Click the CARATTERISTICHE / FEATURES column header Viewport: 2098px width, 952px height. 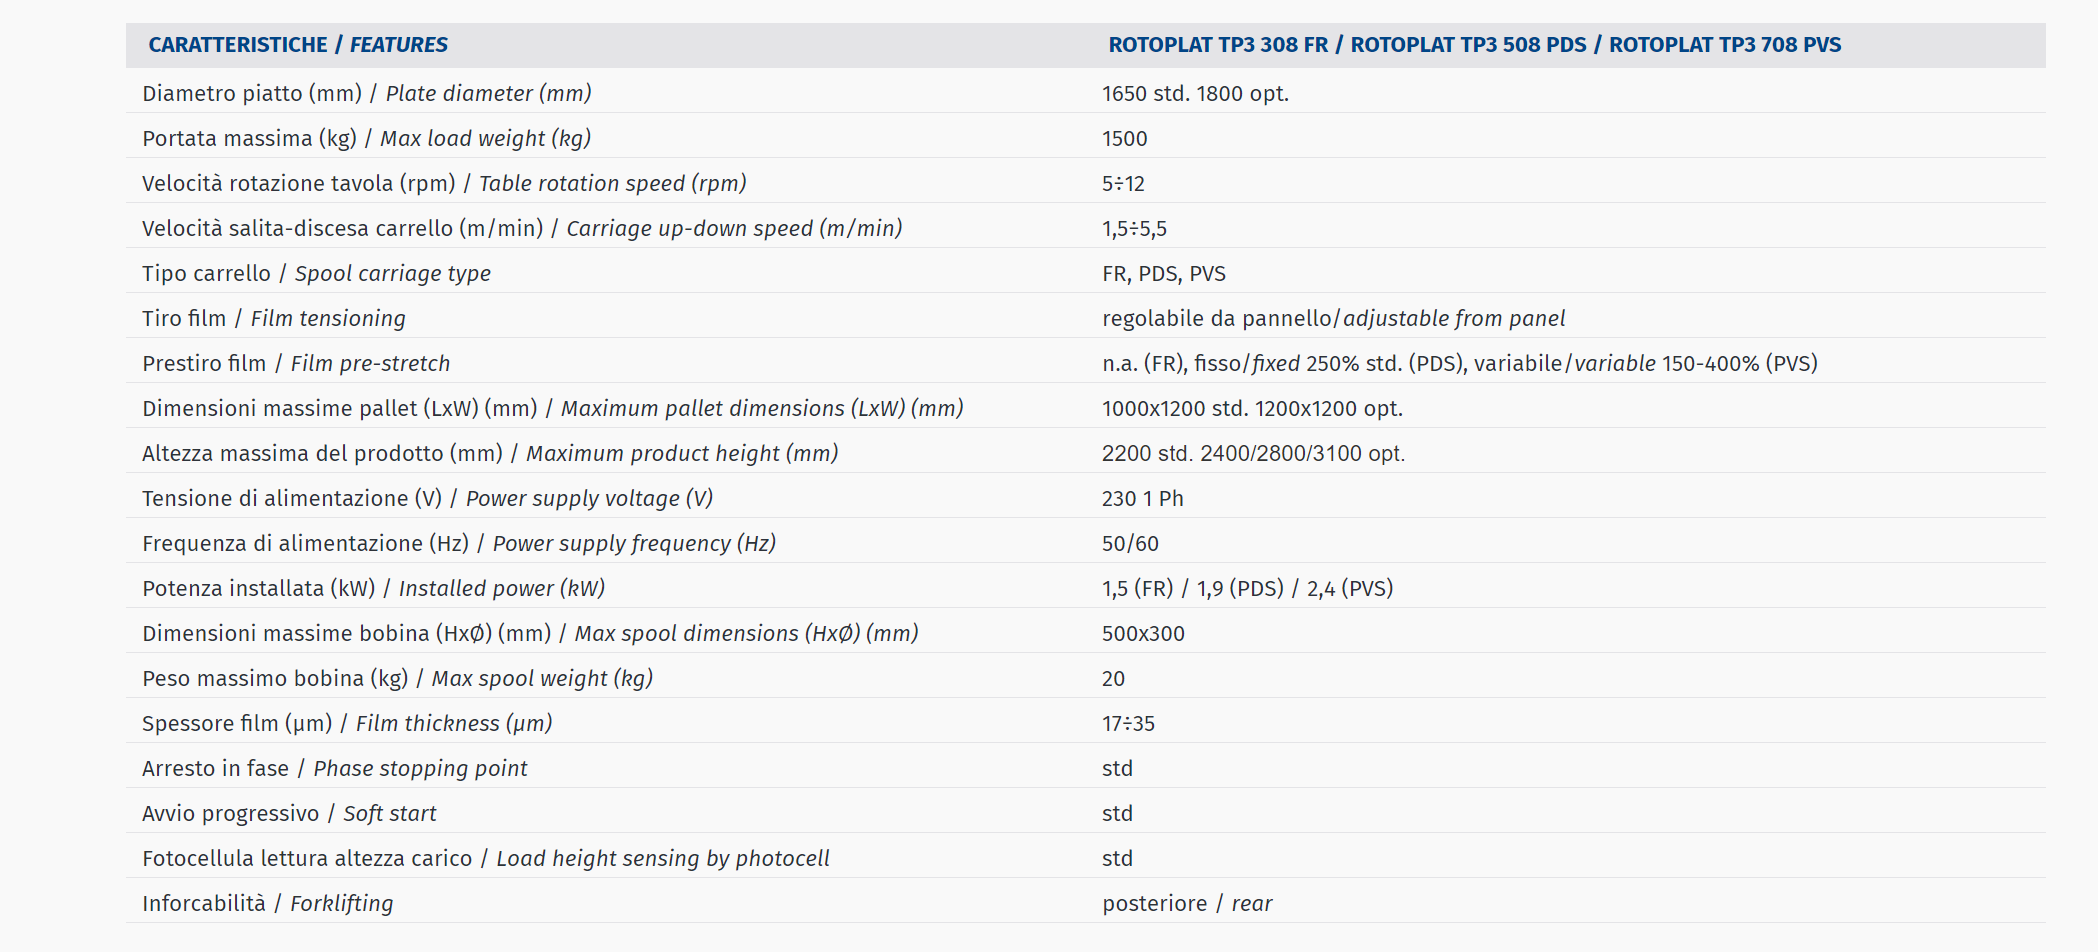[298, 45]
